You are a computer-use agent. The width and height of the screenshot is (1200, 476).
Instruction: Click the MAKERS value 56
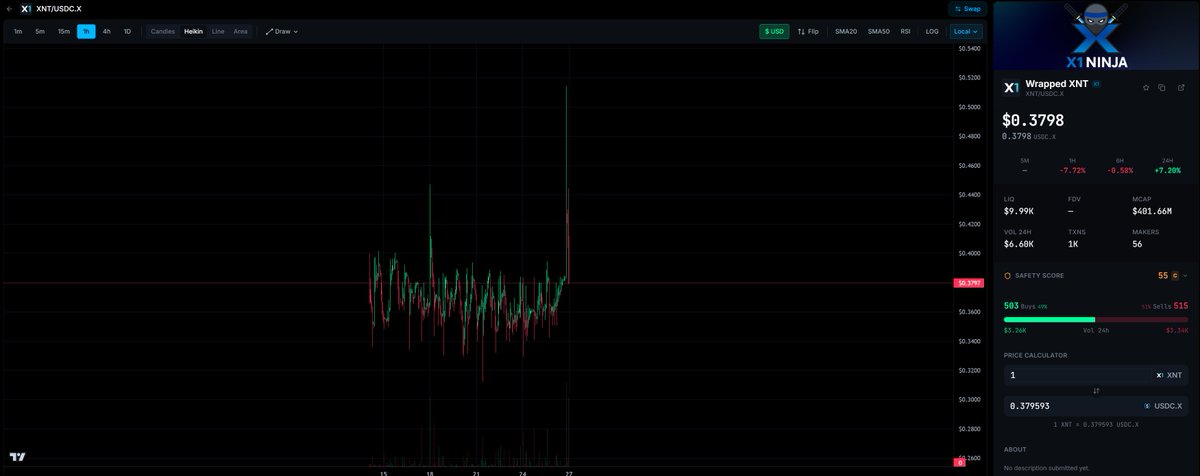click(1137, 244)
